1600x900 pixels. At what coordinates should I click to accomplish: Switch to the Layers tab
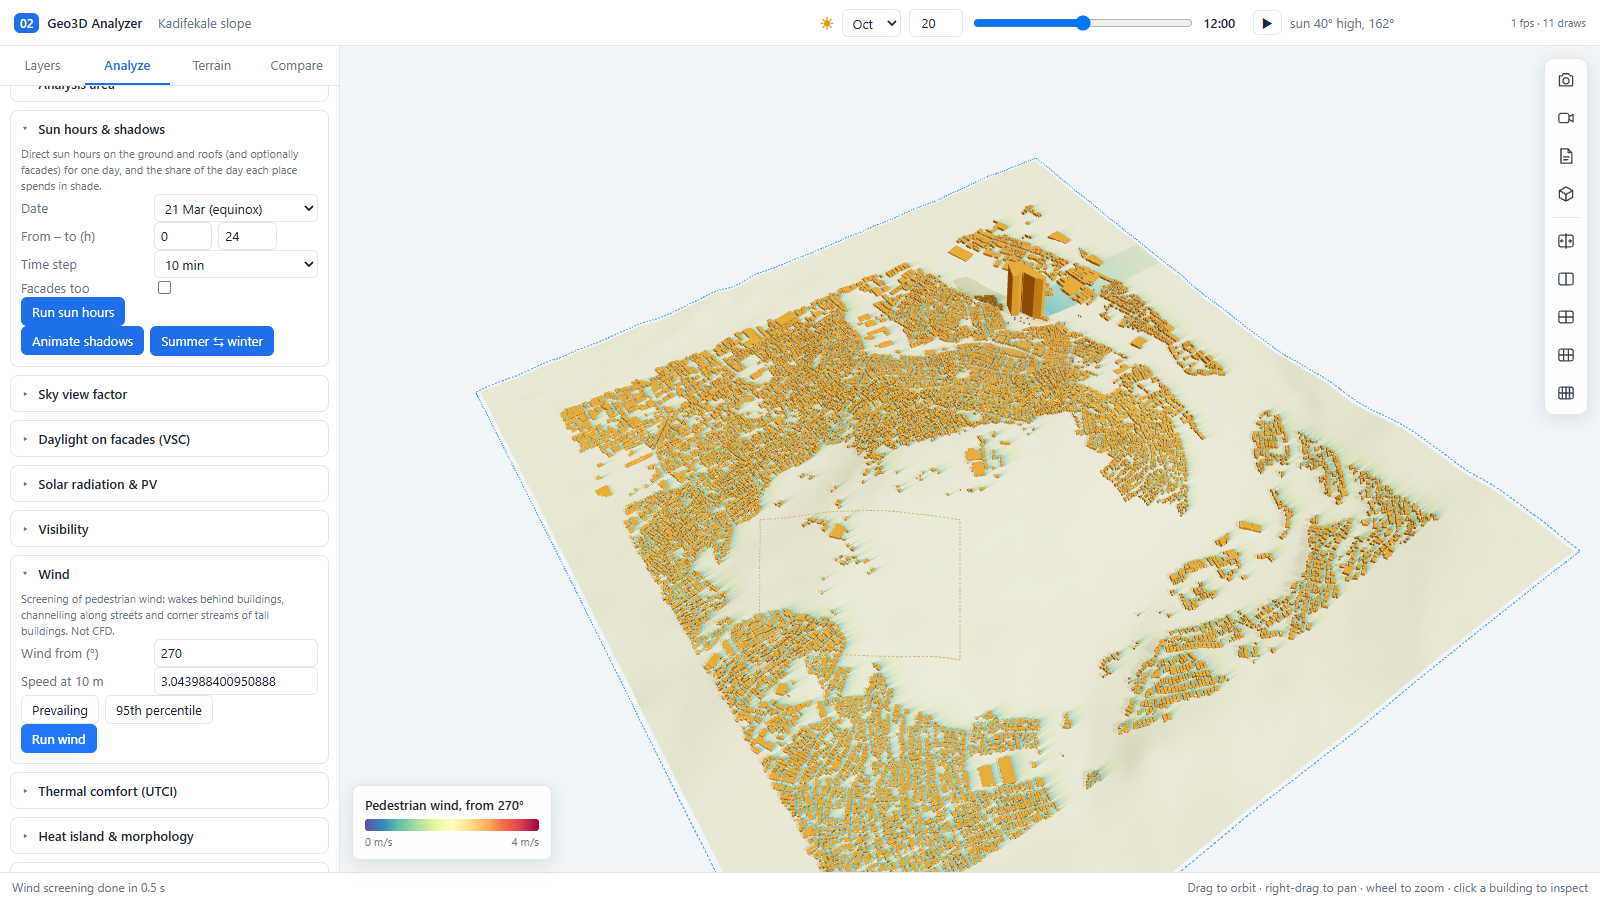[42, 65]
